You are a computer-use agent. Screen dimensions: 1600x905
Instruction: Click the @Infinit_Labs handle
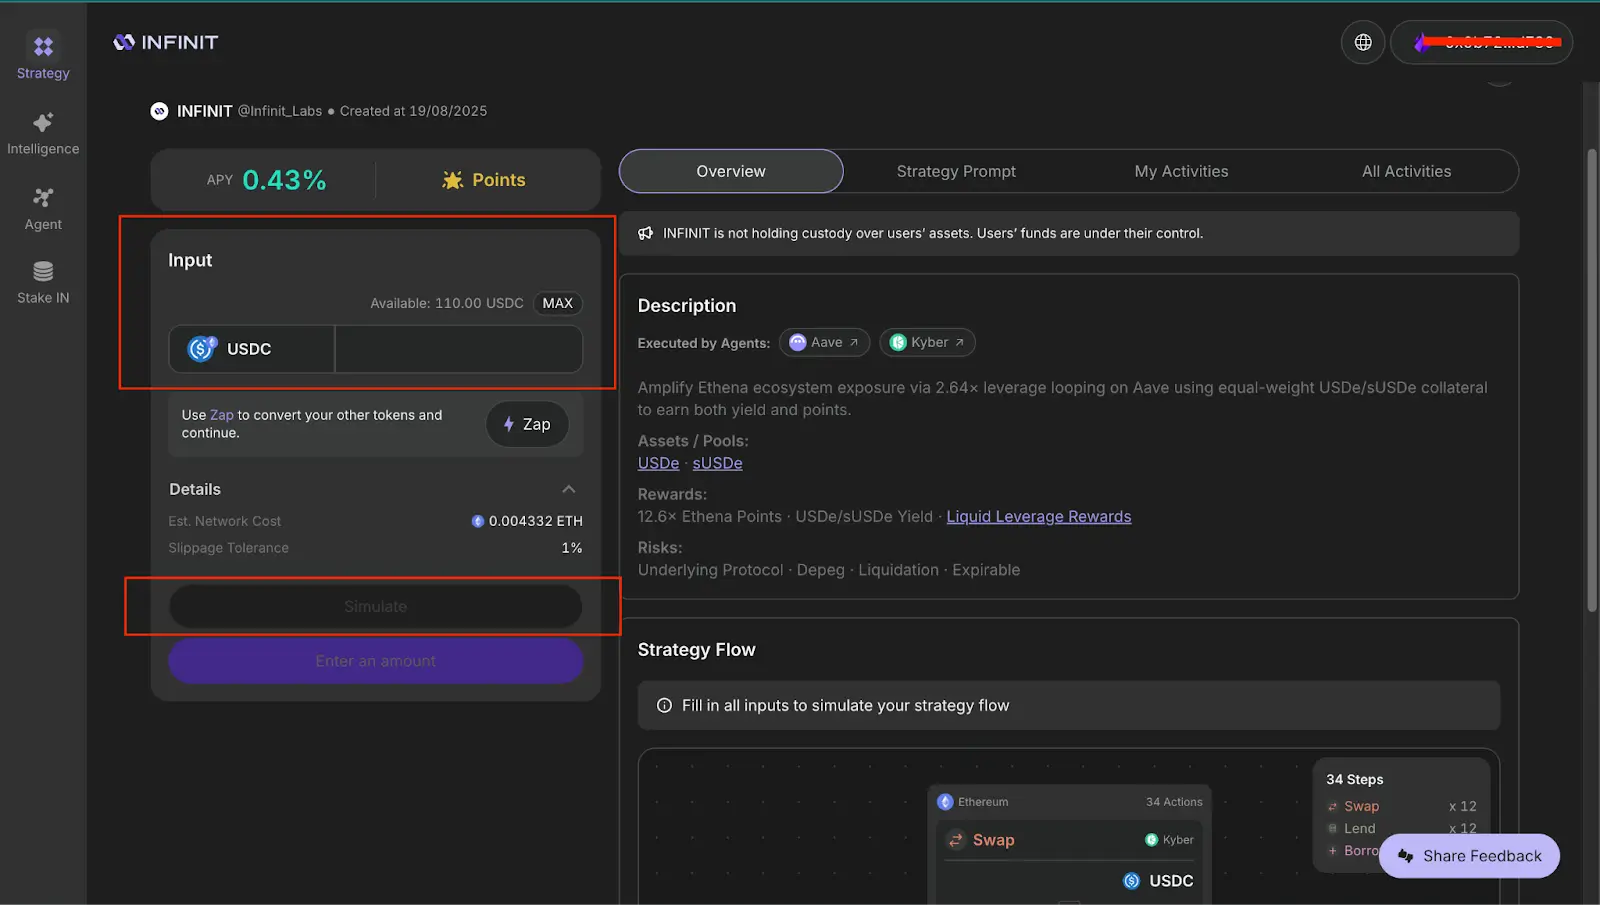pyautogui.click(x=280, y=111)
